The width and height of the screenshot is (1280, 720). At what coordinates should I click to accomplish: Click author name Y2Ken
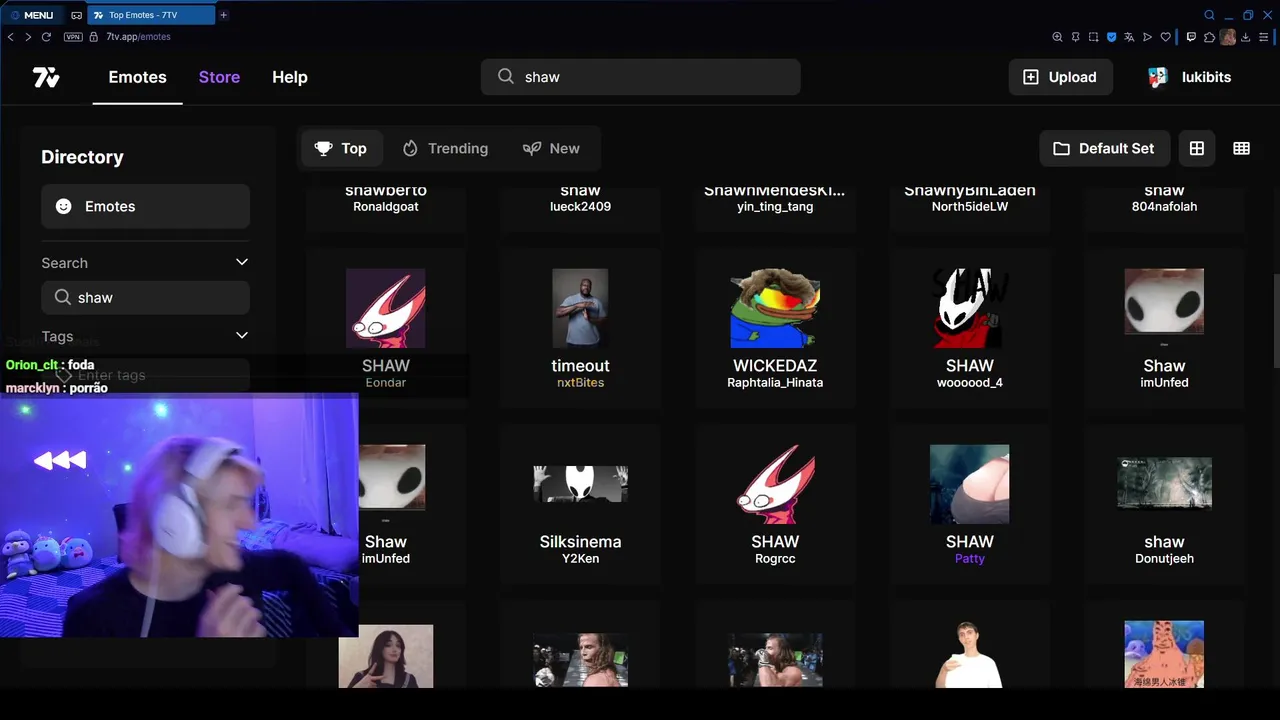point(580,559)
